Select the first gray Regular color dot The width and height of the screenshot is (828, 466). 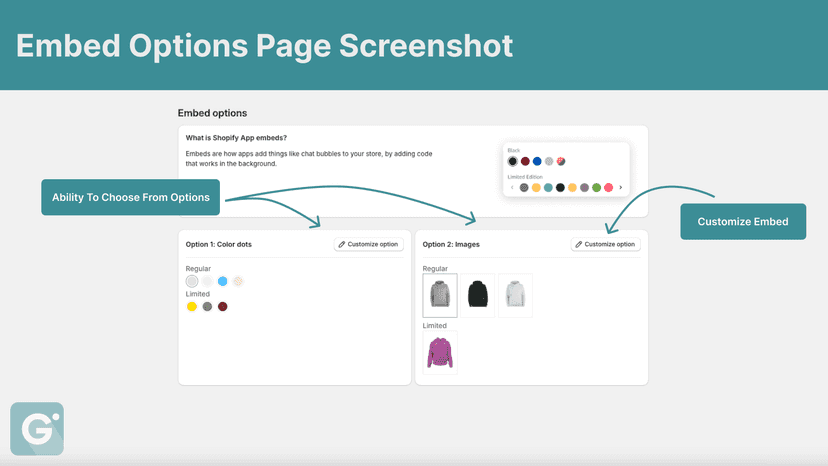point(192,281)
